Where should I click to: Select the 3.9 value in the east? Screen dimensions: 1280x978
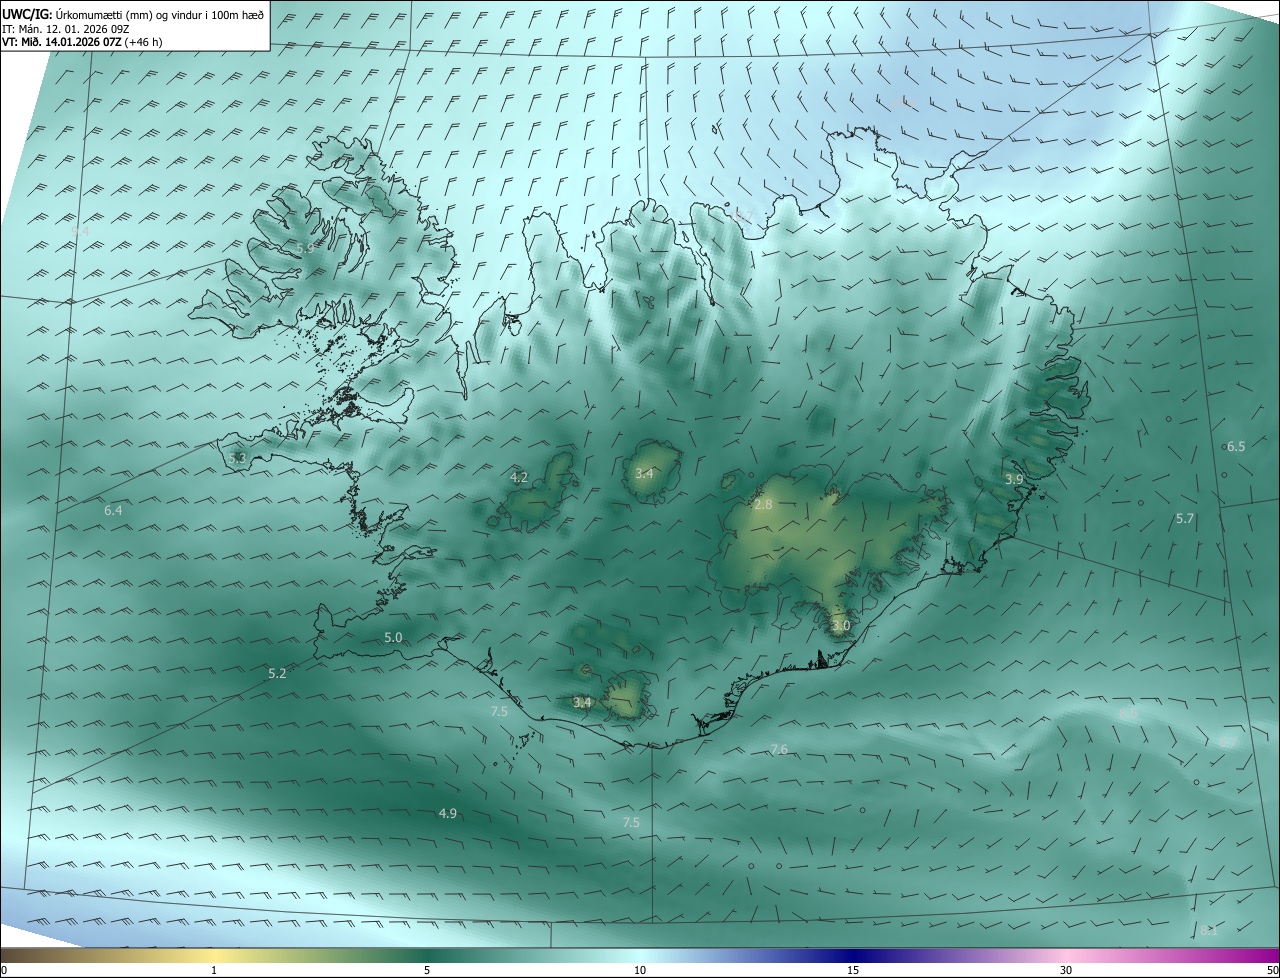[1014, 480]
